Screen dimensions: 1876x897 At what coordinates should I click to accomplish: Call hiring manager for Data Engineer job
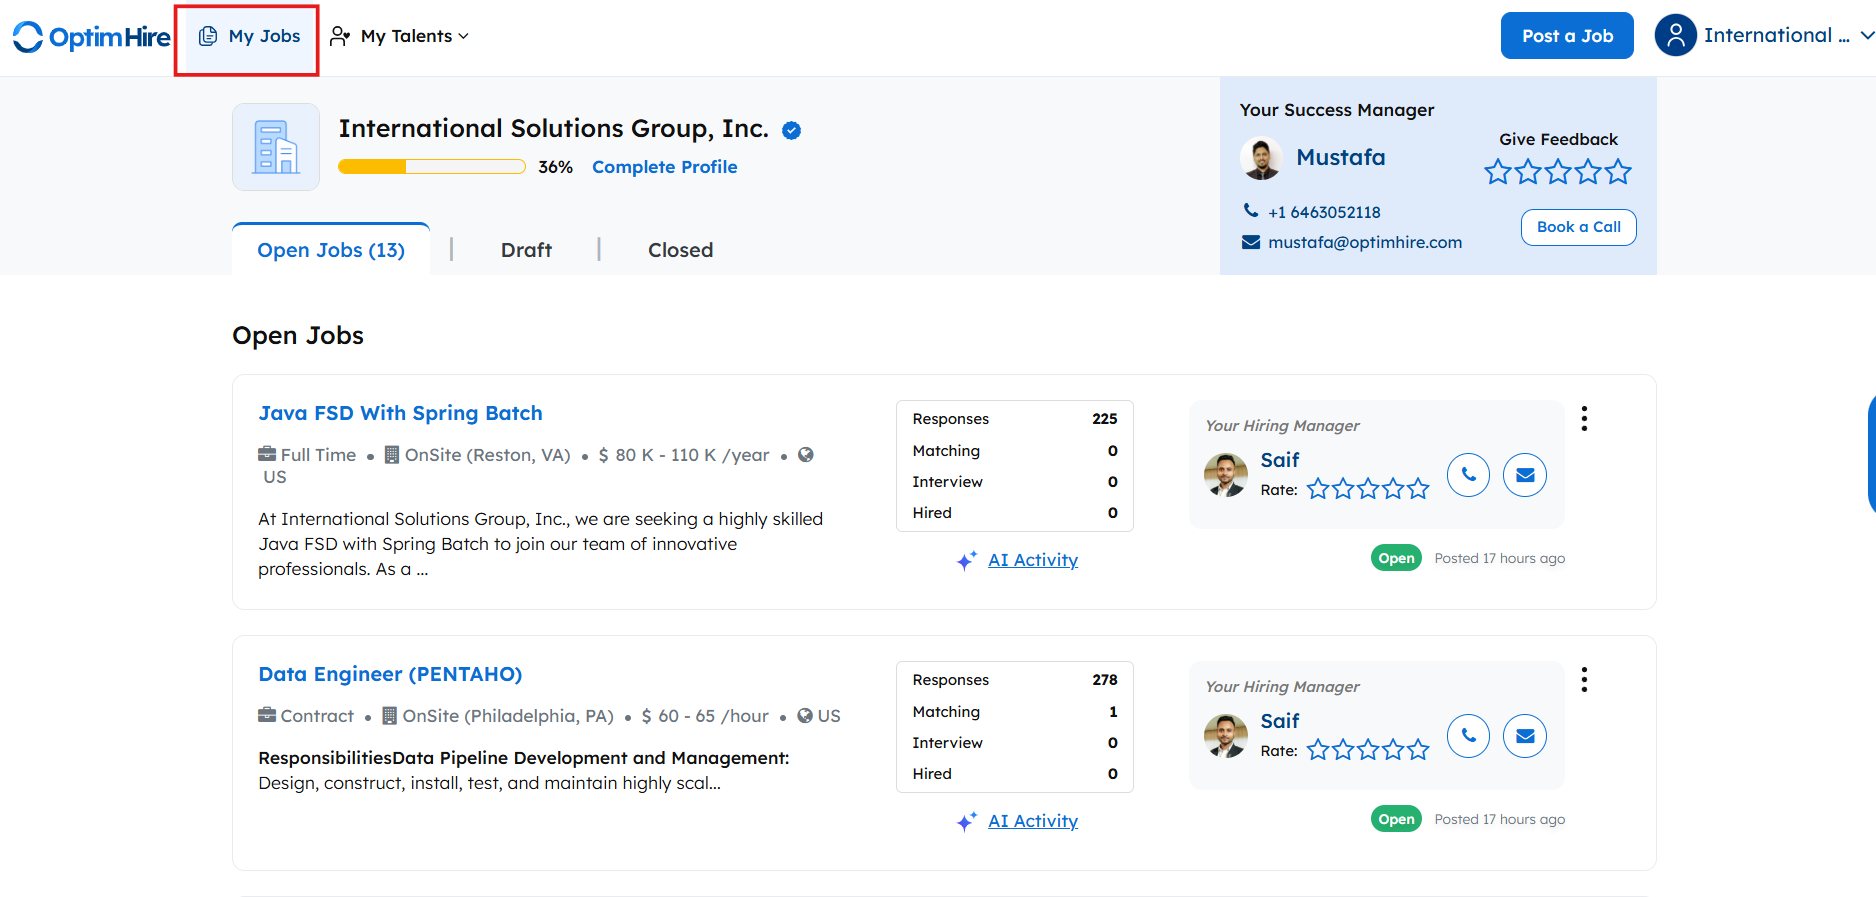click(1468, 736)
